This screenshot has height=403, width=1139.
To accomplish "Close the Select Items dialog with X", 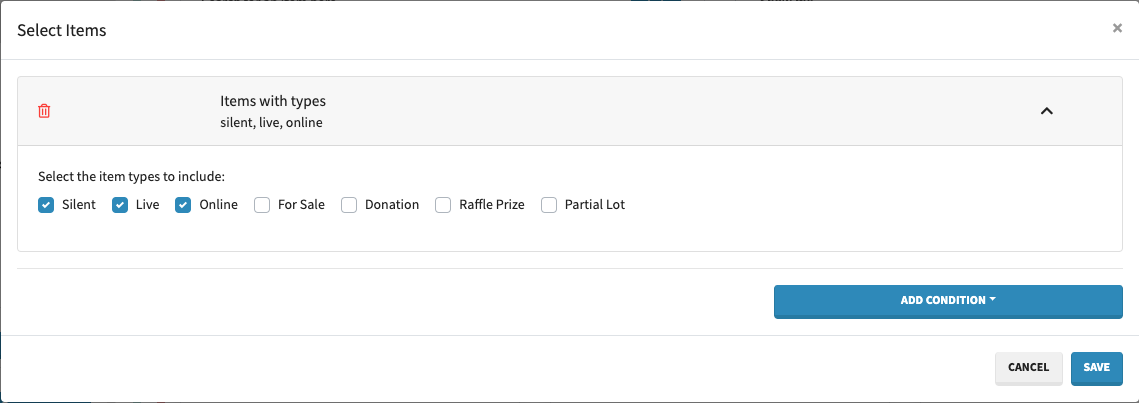I will [x=1117, y=29].
